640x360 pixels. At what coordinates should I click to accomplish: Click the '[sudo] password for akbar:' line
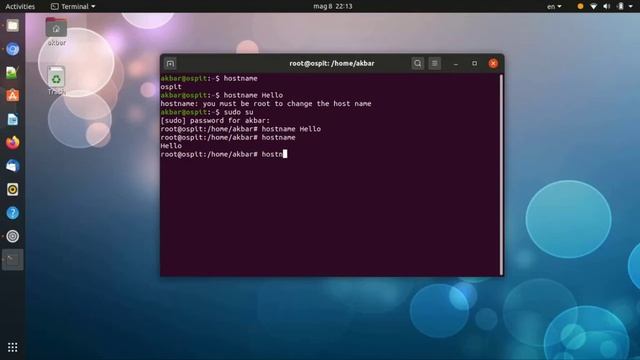click(x=215, y=120)
